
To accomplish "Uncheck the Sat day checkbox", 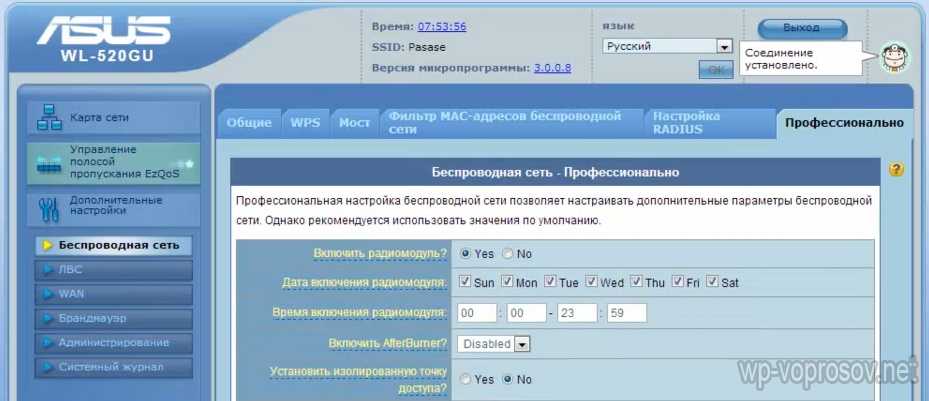I will coord(712,282).
